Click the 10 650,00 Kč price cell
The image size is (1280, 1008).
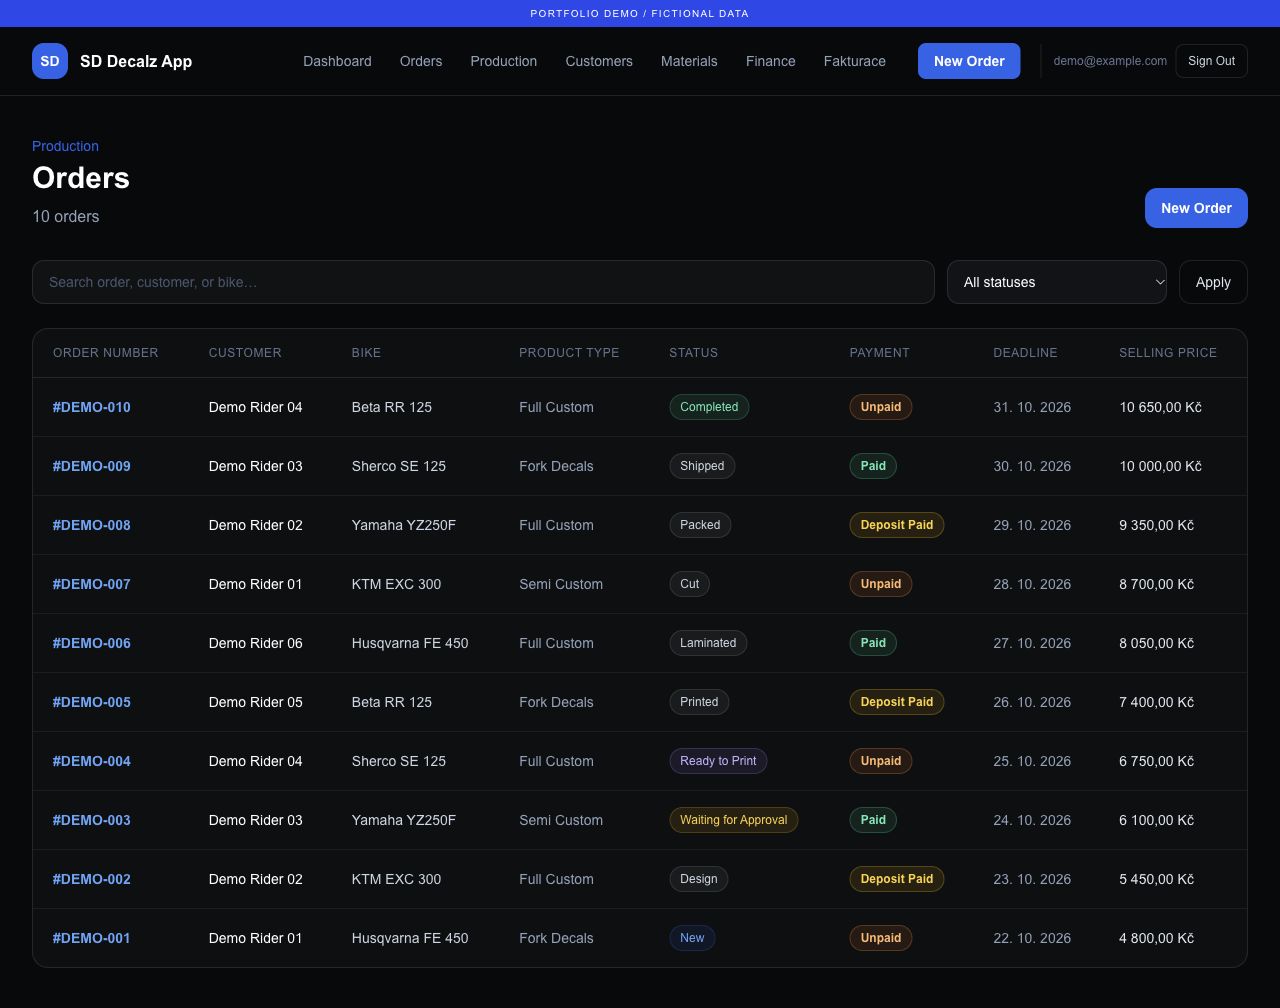pos(1160,407)
